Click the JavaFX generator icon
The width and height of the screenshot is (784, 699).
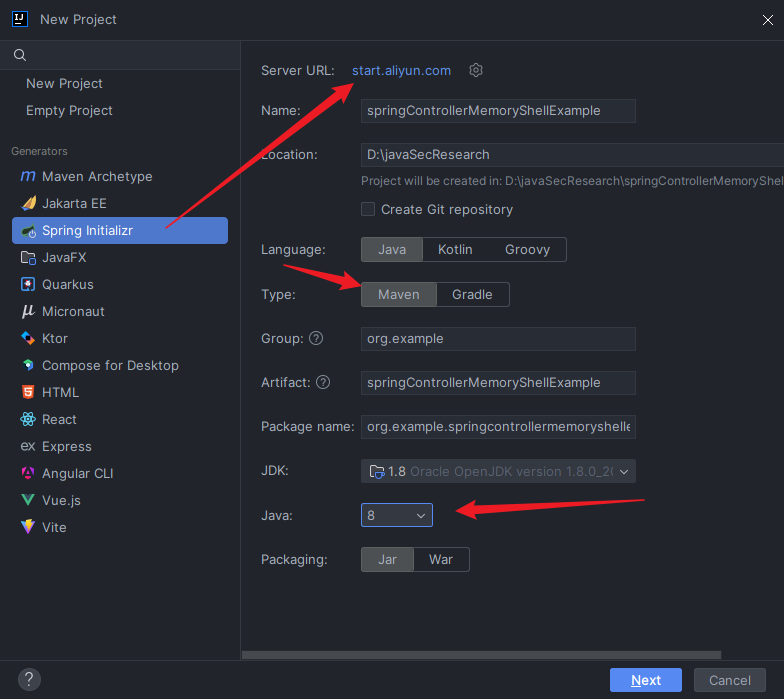click(x=28, y=258)
